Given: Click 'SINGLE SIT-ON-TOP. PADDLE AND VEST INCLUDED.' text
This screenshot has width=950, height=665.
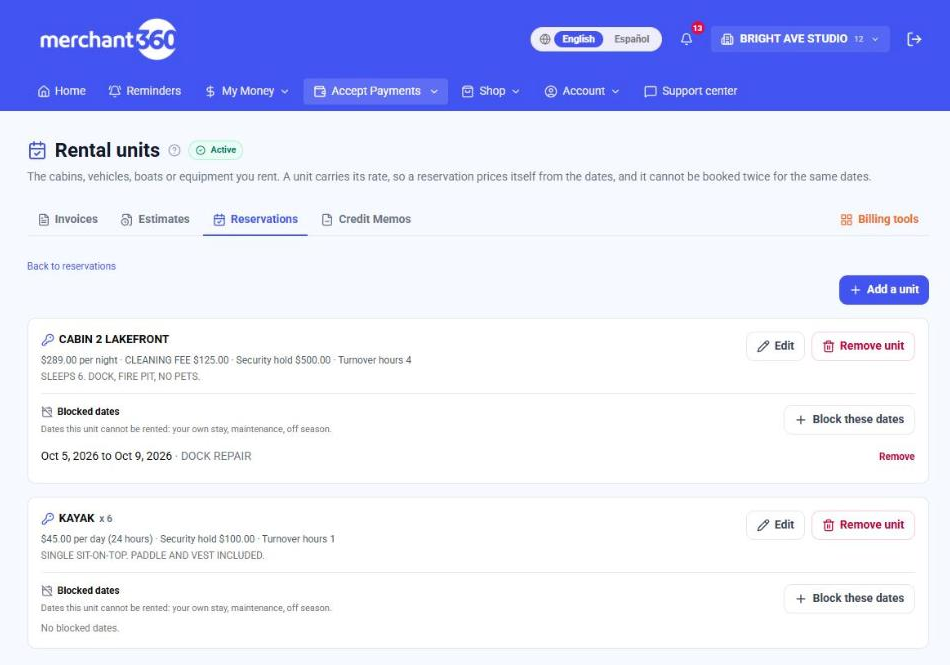Looking at the screenshot, I should [x=153, y=555].
